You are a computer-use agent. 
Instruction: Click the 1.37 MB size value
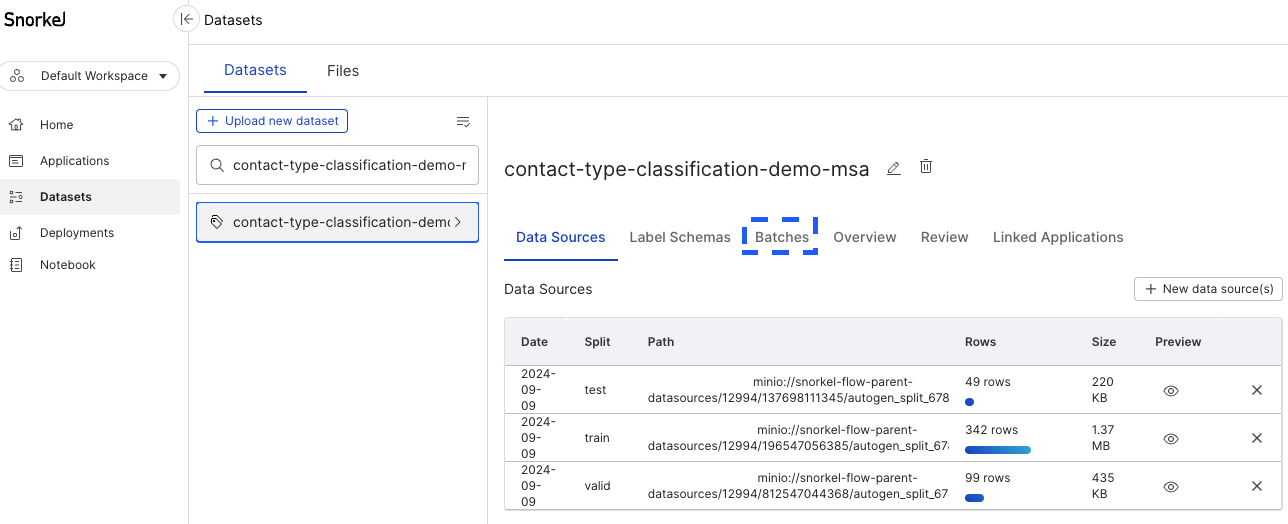click(x=1105, y=438)
